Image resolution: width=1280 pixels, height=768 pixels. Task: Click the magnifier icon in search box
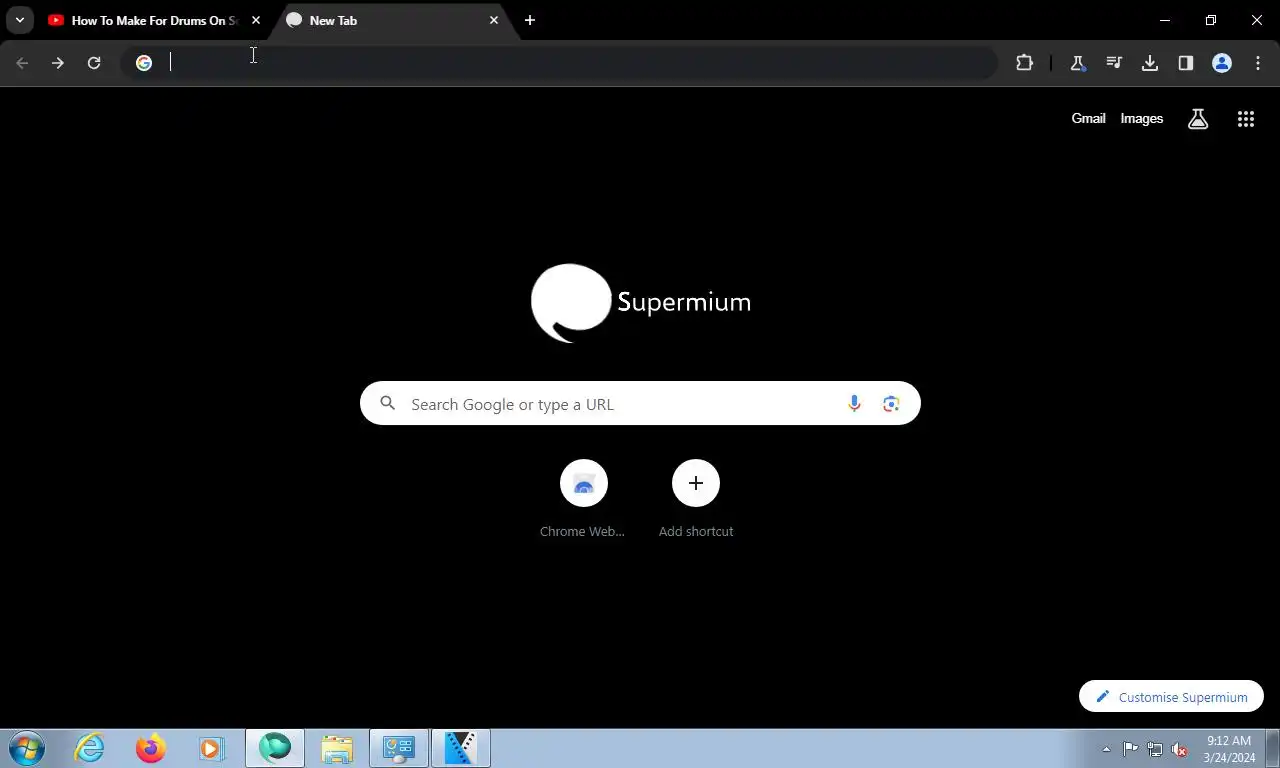coord(388,404)
